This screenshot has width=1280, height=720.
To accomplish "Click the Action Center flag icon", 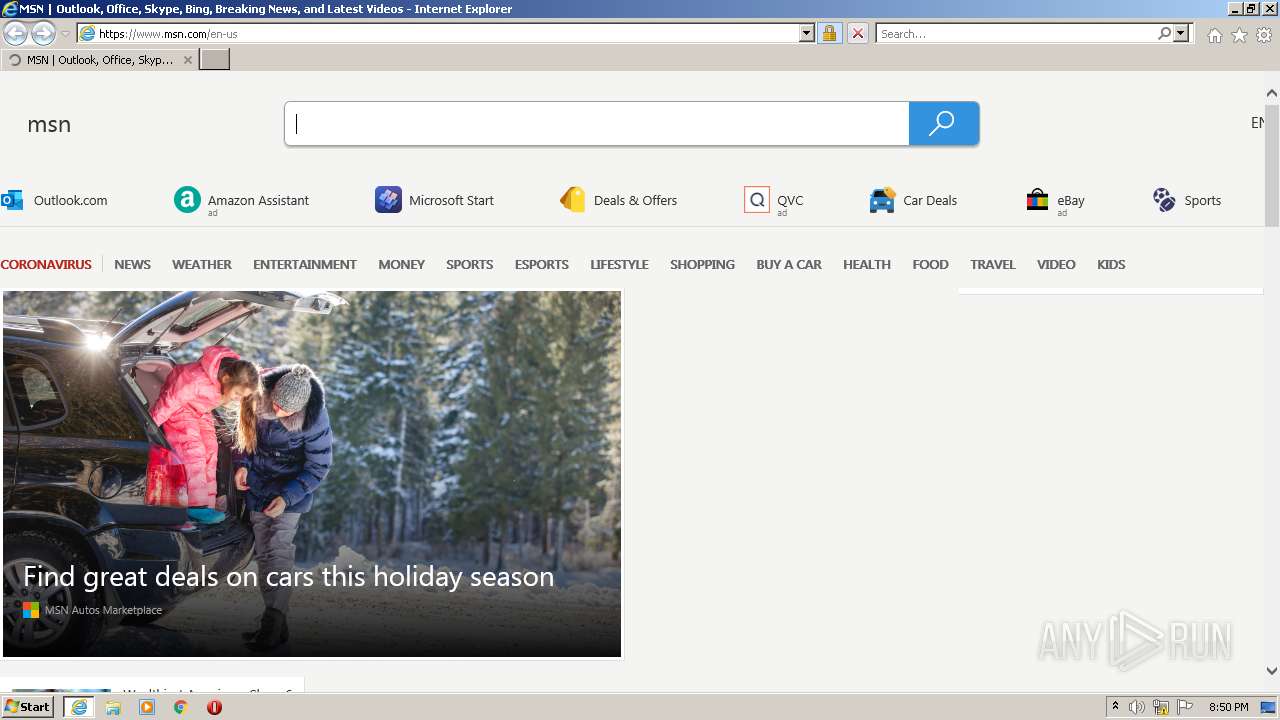I will tap(1185, 707).
